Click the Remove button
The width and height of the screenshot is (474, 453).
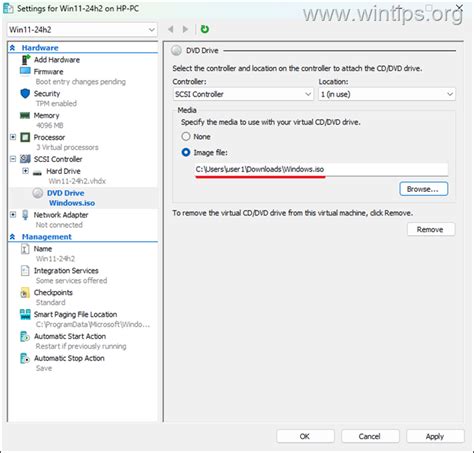pyautogui.click(x=431, y=229)
